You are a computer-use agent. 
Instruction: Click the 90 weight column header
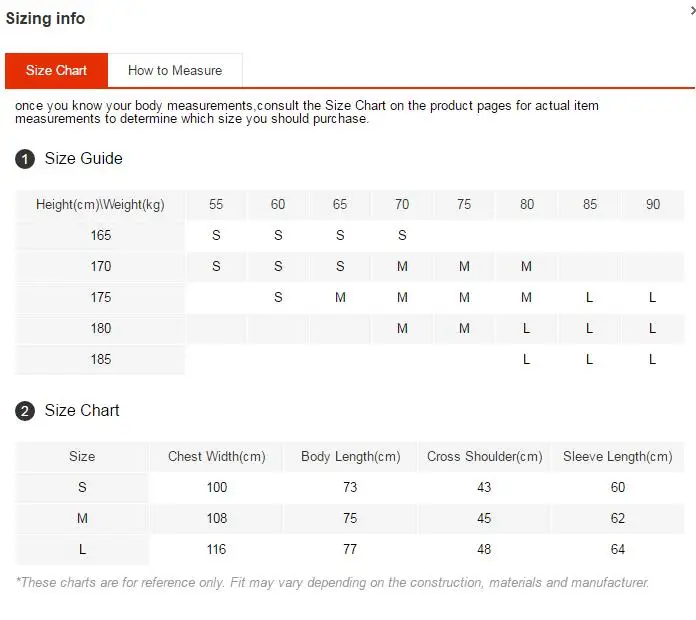click(653, 205)
